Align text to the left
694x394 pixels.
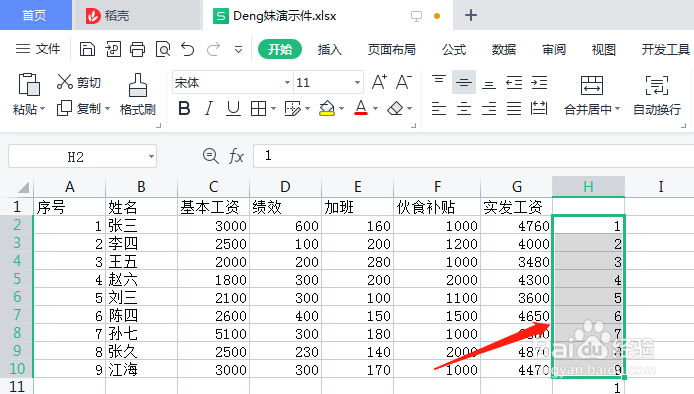tap(439, 108)
